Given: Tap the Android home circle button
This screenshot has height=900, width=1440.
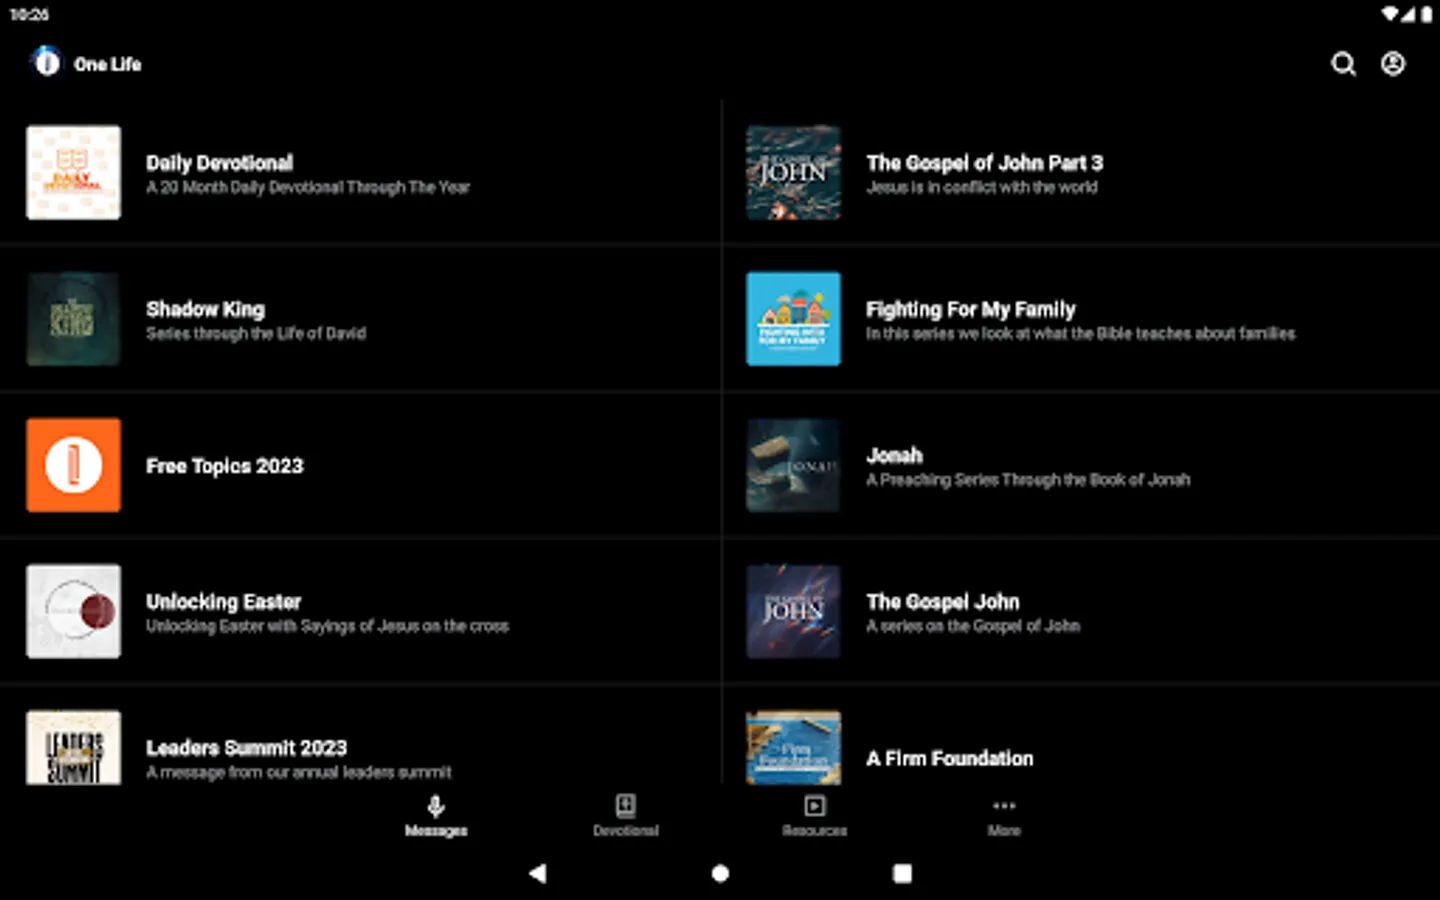Looking at the screenshot, I should 720,873.
